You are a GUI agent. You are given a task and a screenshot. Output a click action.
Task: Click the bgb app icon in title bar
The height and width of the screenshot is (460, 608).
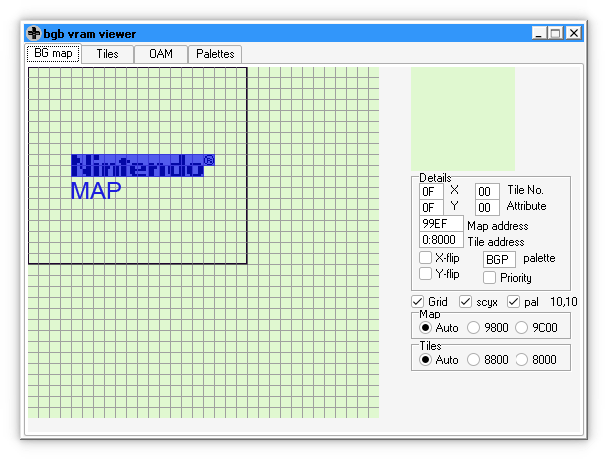(34, 33)
